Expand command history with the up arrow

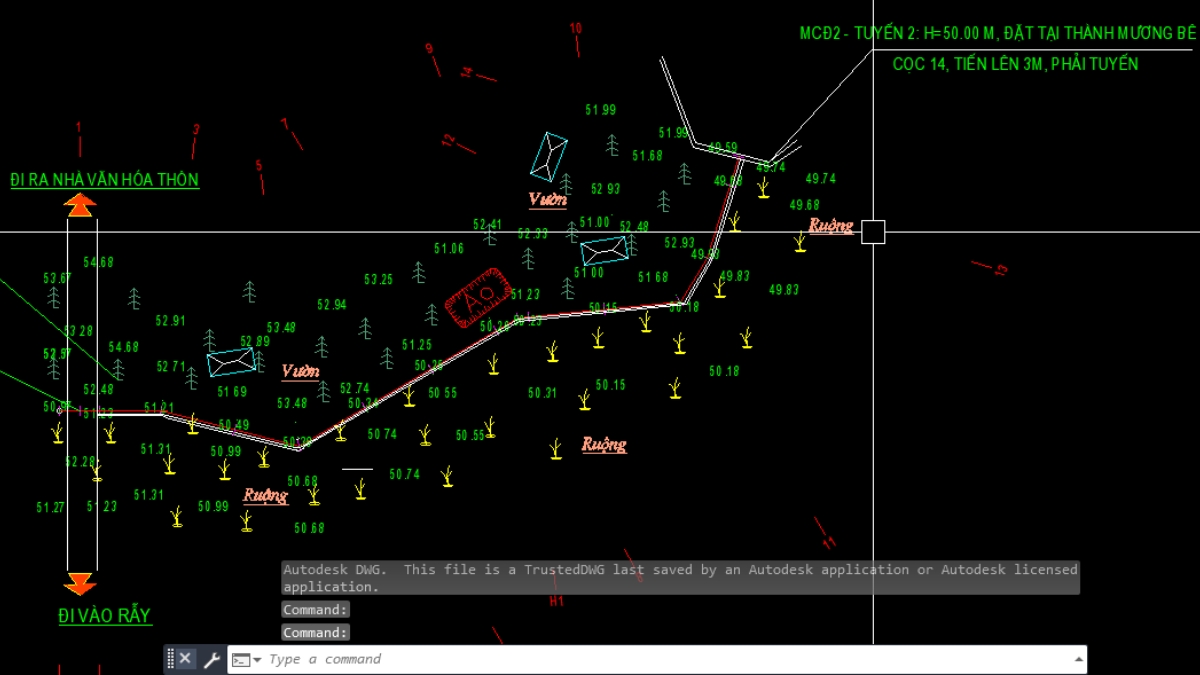point(1078,659)
